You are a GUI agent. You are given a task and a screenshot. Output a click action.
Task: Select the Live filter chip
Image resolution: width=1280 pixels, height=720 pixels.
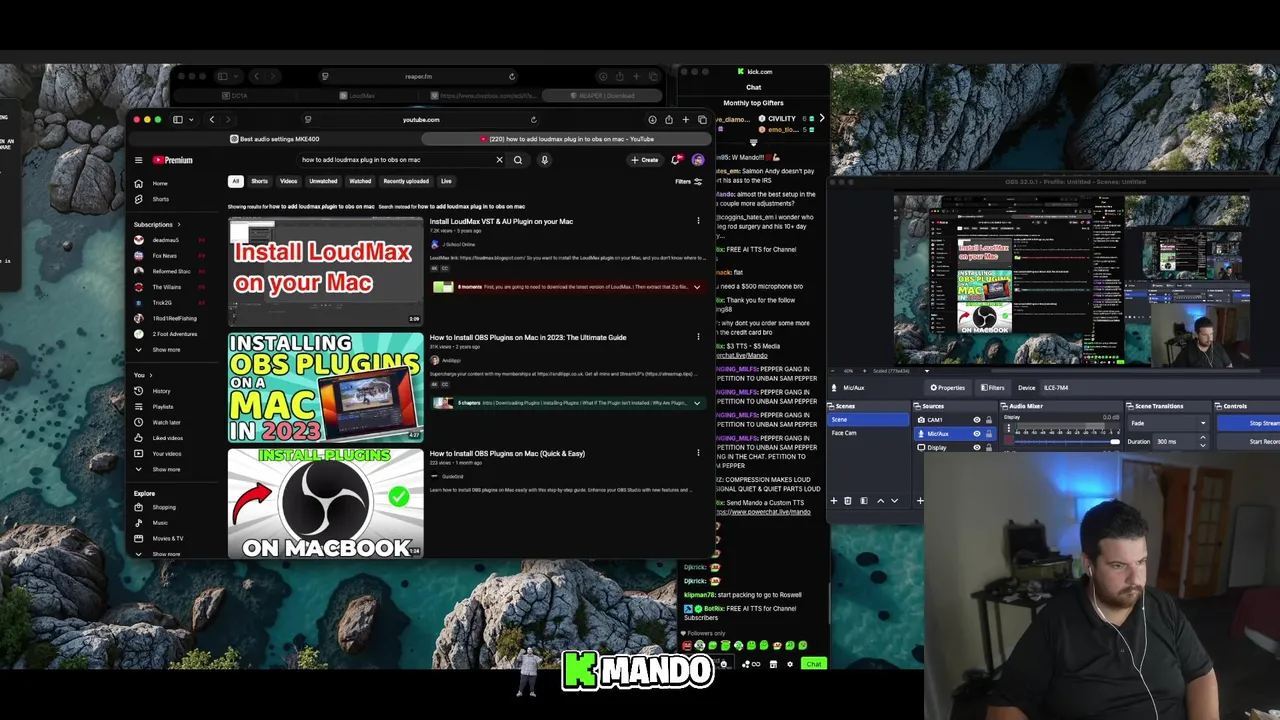pyautogui.click(x=446, y=181)
